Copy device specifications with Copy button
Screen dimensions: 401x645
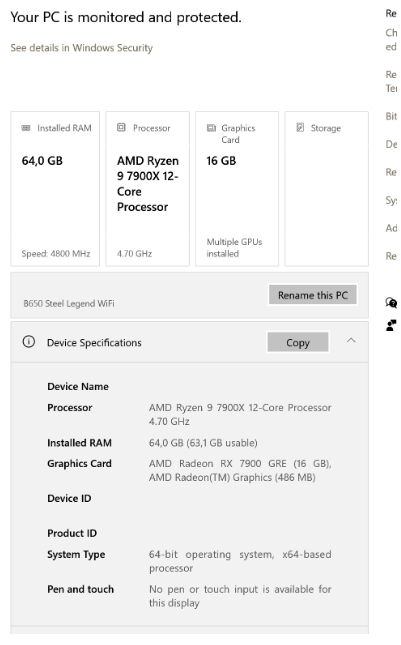(298, 342)
